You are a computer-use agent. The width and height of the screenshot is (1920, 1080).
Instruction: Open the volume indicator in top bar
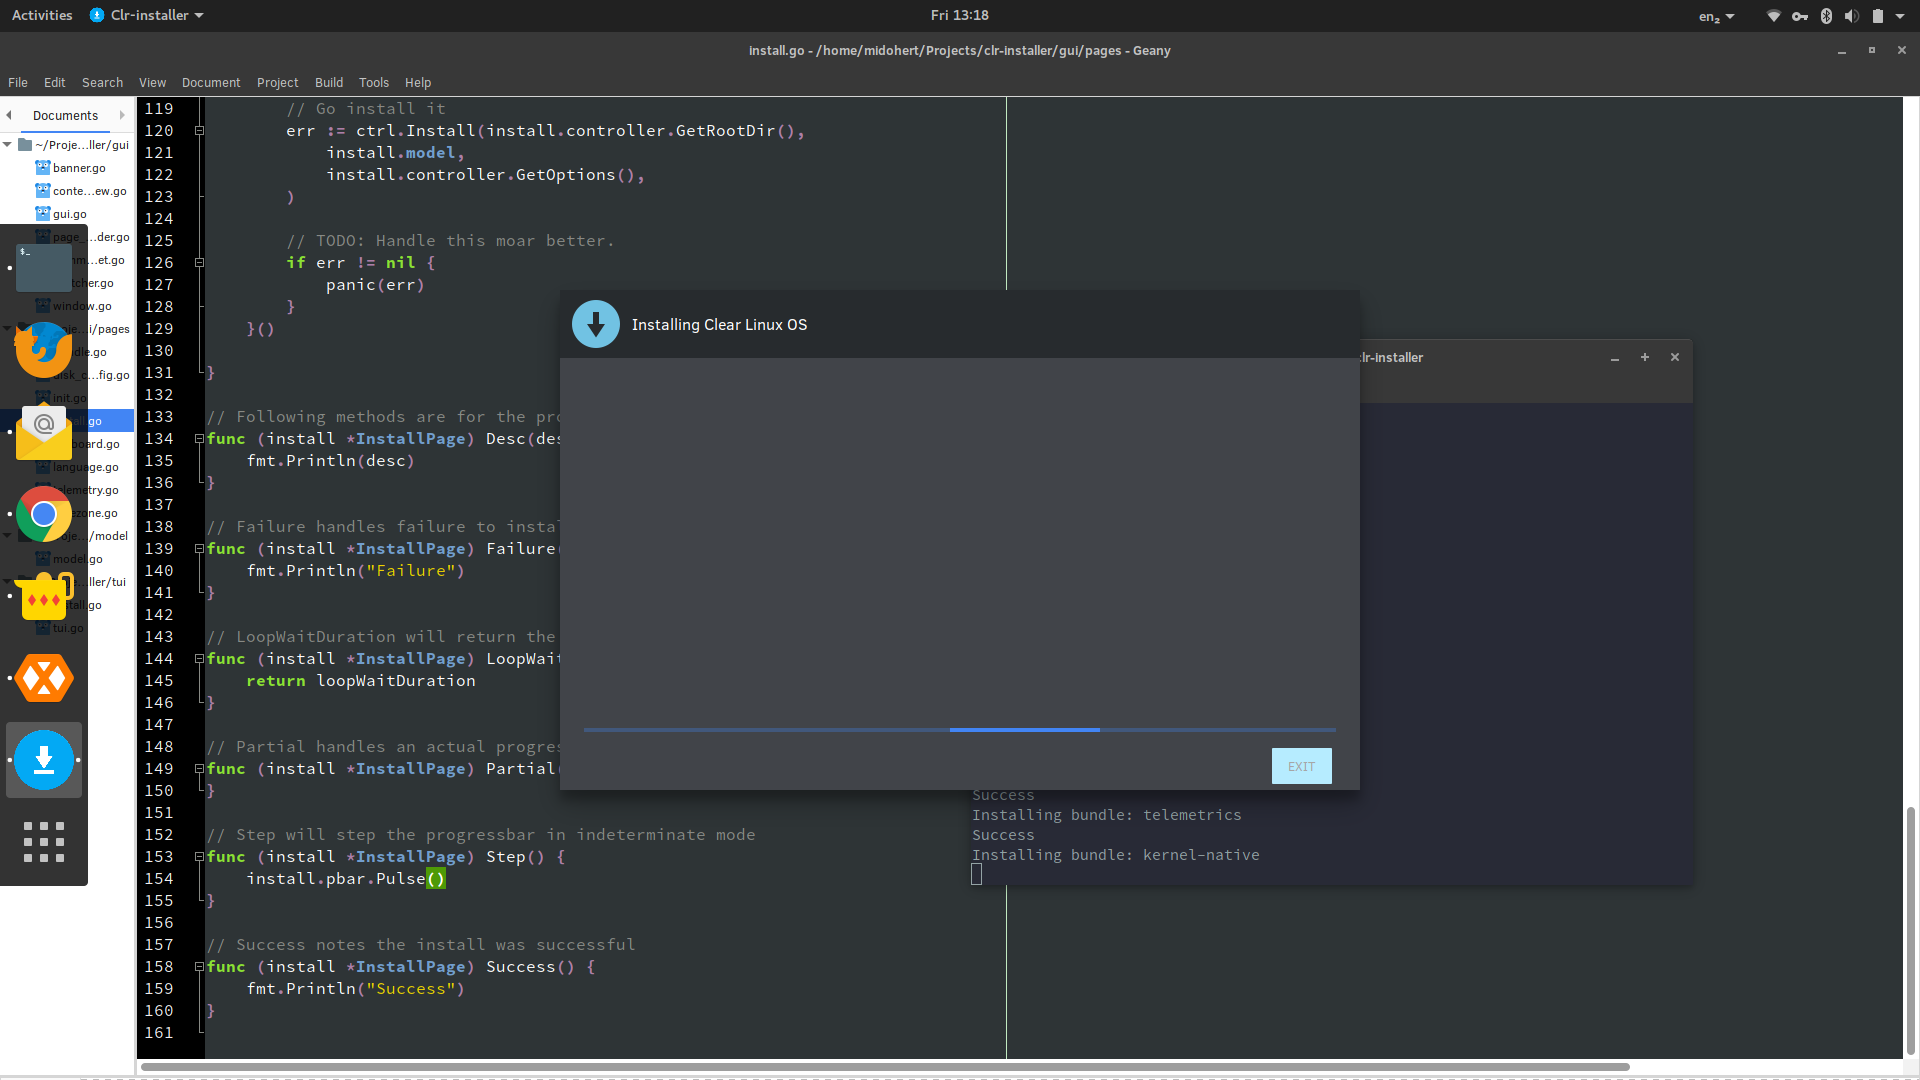(1851, 15)
